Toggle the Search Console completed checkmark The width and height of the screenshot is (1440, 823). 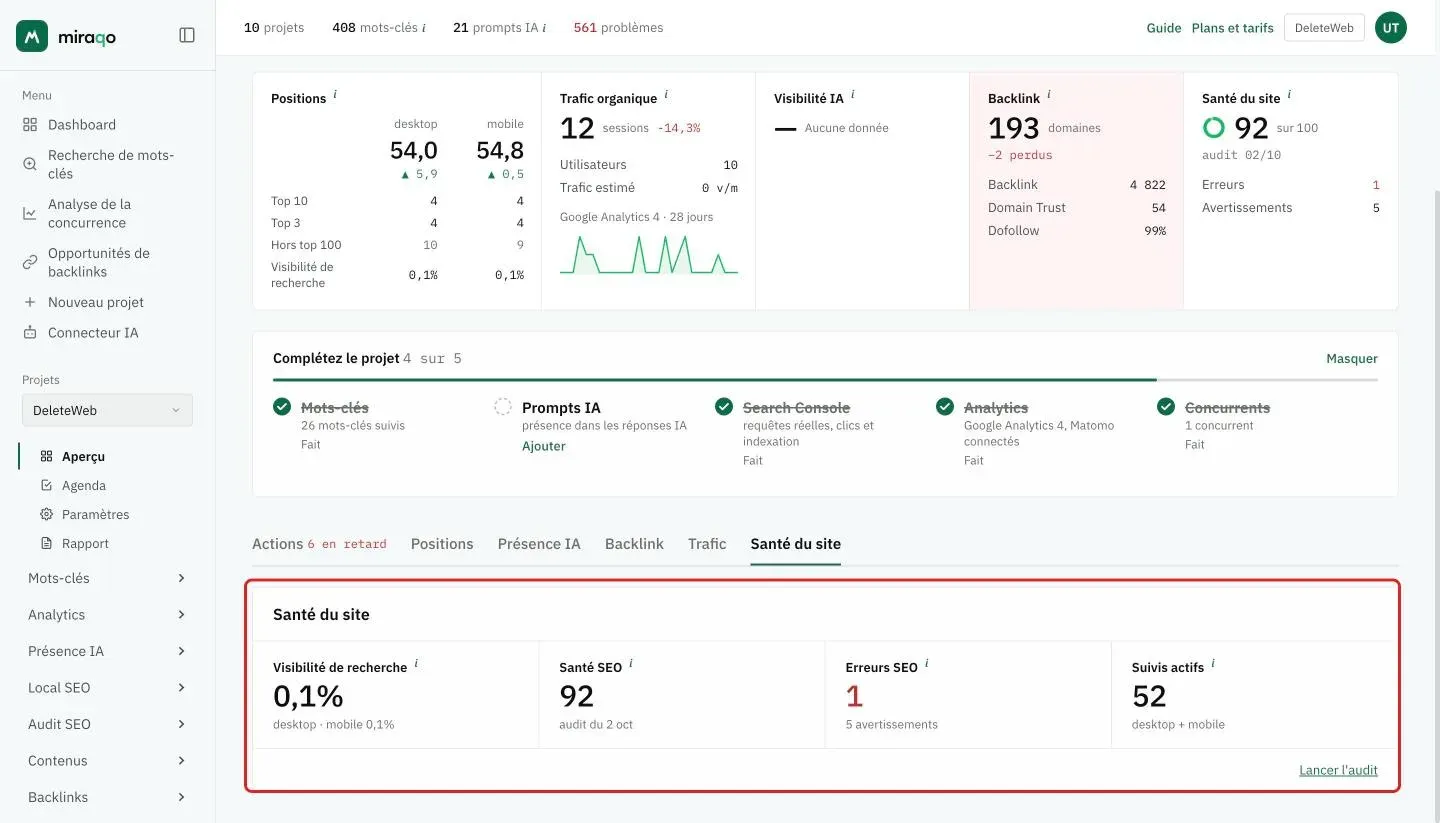724,407
